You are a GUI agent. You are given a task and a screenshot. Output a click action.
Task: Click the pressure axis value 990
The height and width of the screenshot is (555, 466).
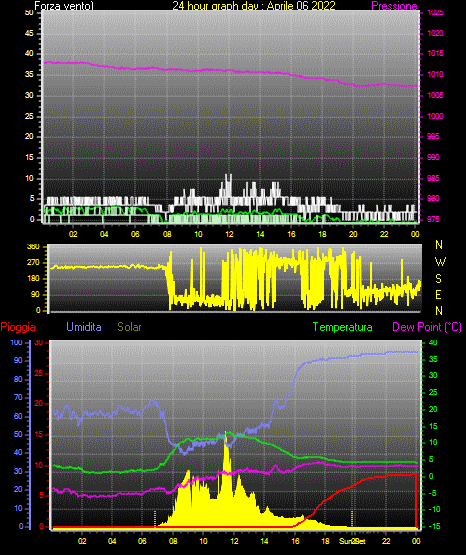[433, 157]
